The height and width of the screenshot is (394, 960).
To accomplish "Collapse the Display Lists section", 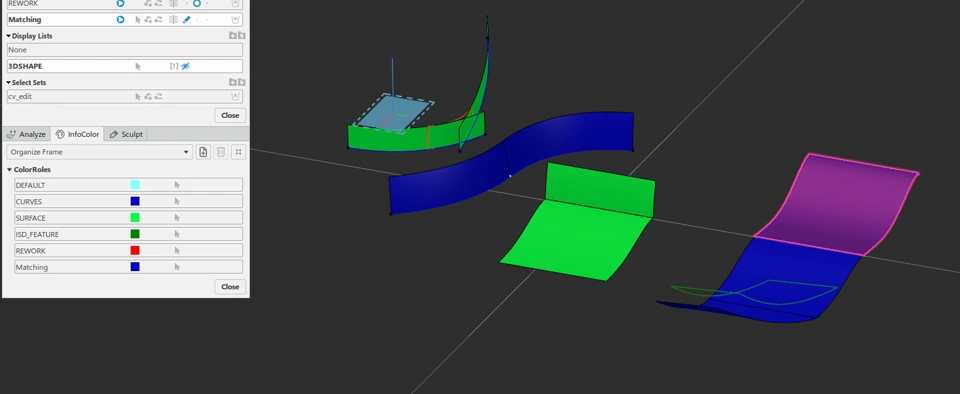I will [9, 35].
